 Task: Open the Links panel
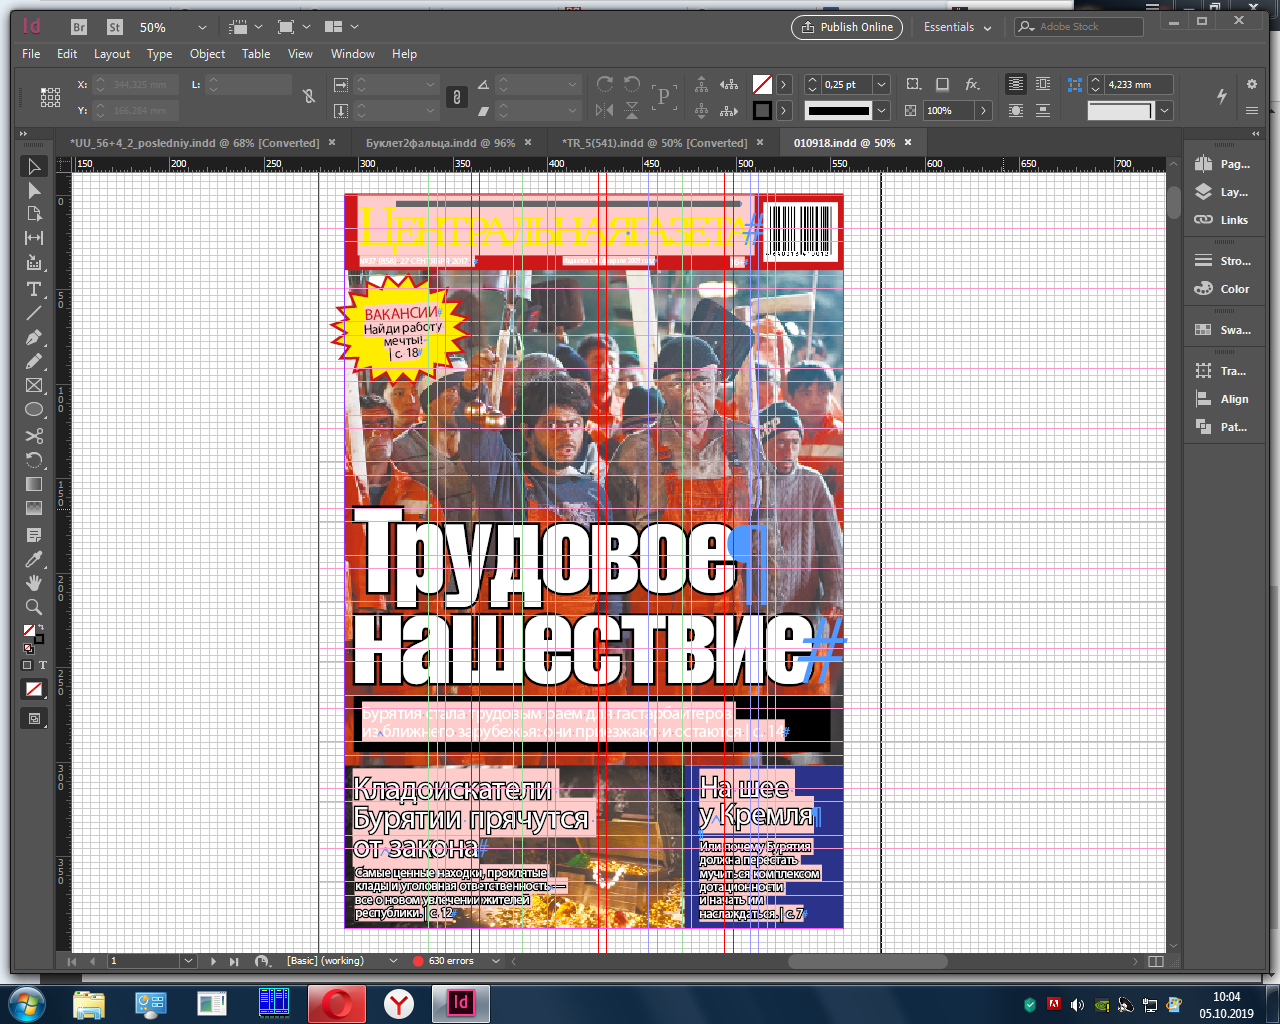pos(1223,220)
